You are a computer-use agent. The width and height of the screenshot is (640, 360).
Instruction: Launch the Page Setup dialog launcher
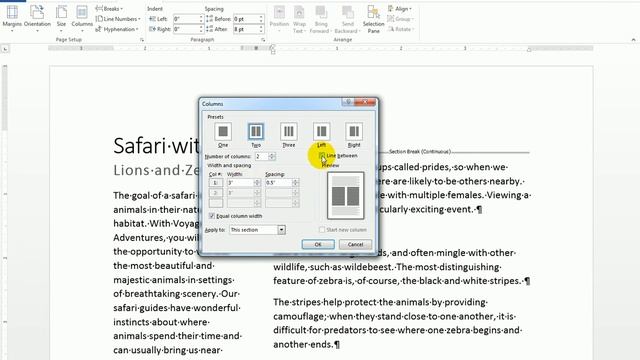(x=142, y=40)
